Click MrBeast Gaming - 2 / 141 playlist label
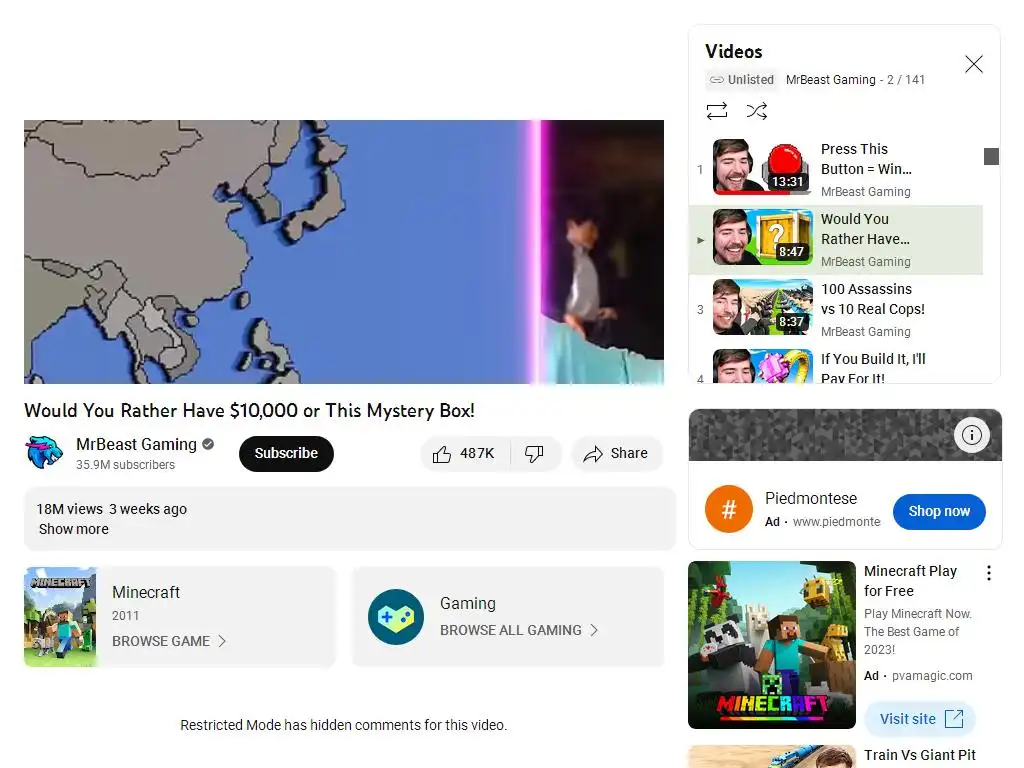Screen dimensions: 1024x768 pyautogui.click(x=856, y=80)
